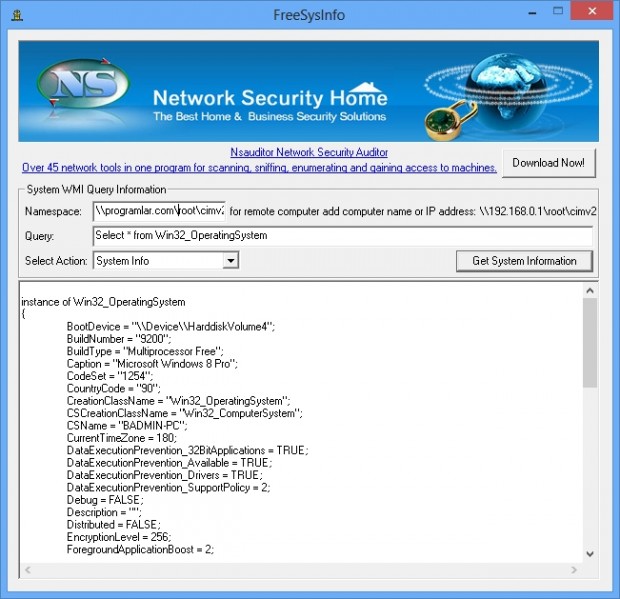The image size is (620, 599).
Task: Click the CSName = "BADMIN-PC" line
Action: coord(127,426)
